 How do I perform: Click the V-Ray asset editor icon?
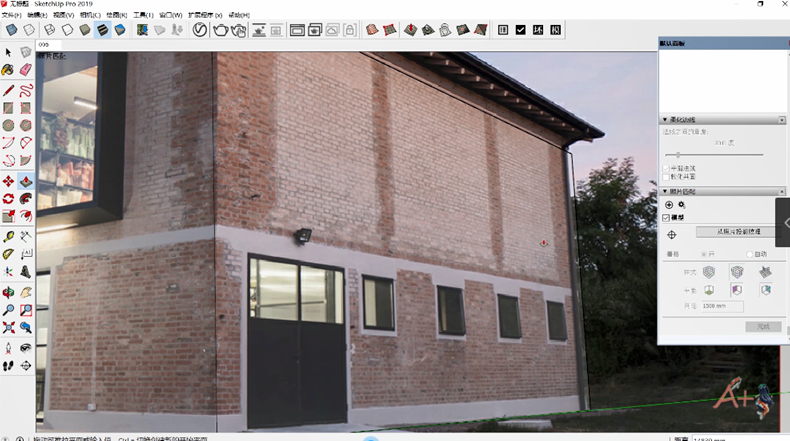click(x=199, y=30)
